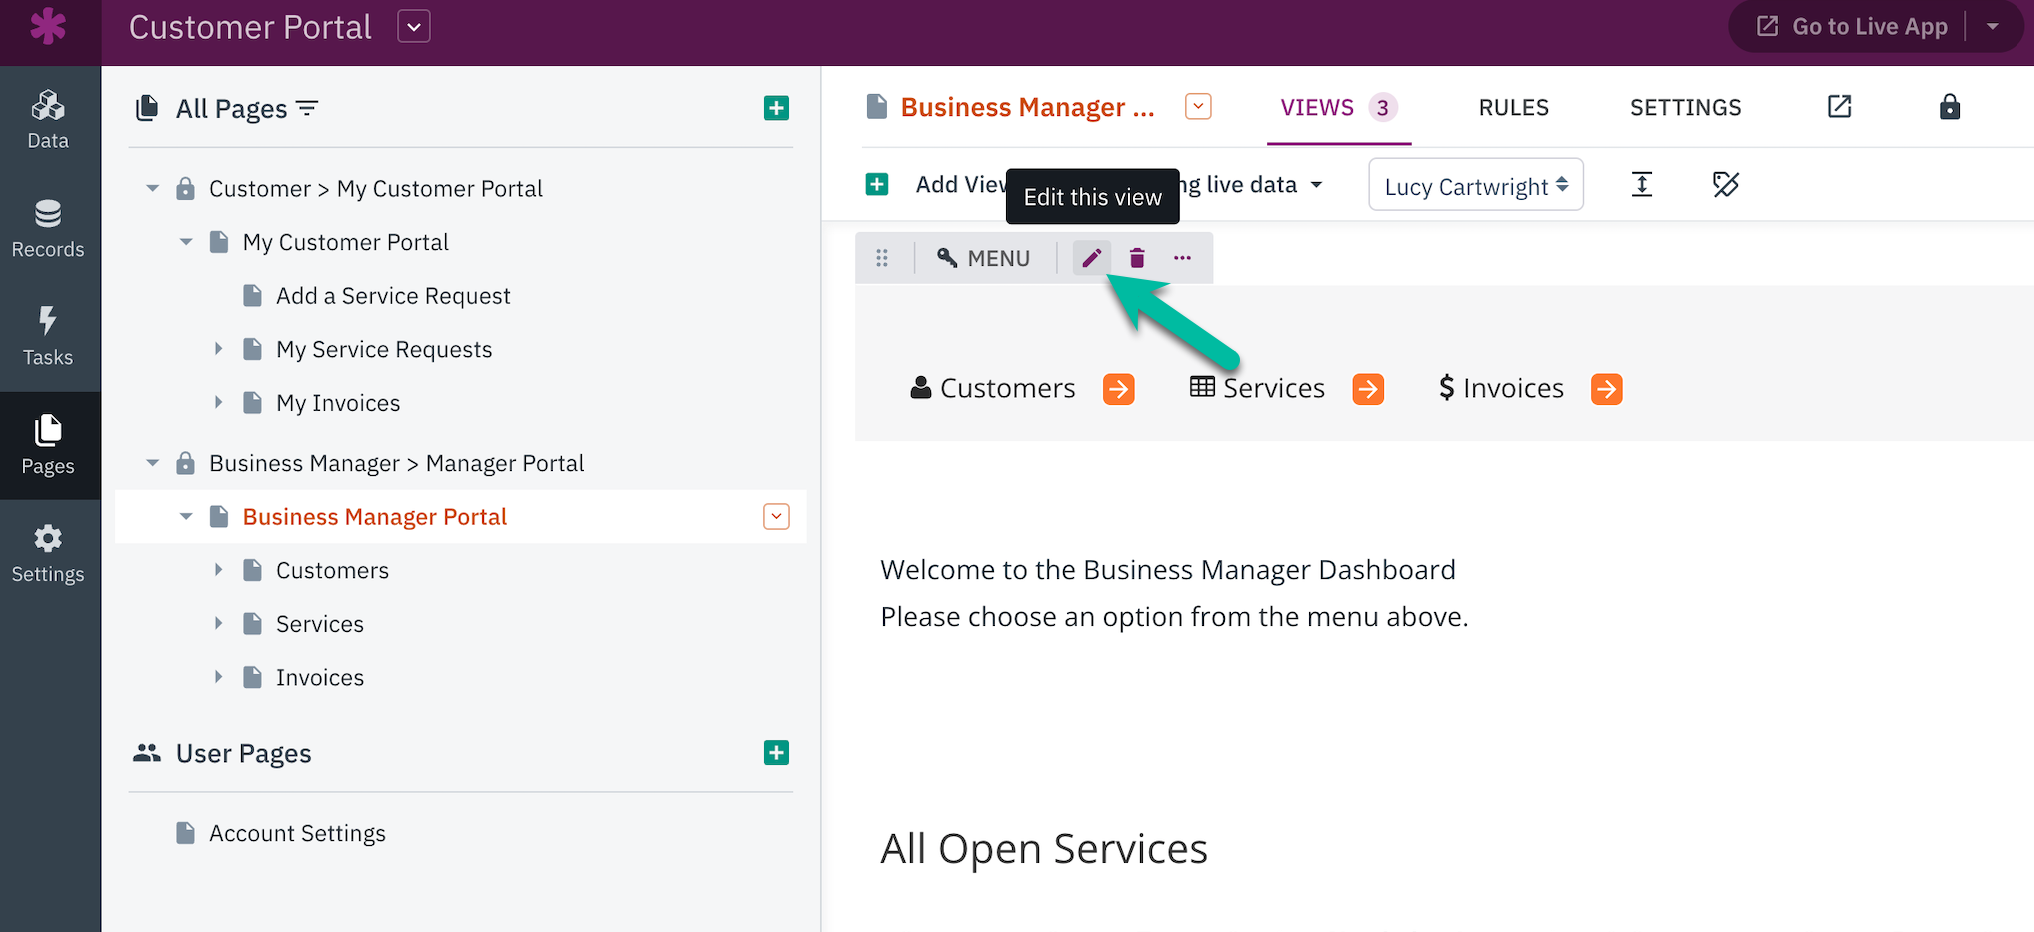Click the drag handle on the menu view

pyautogui.click(x=882, y=258)
